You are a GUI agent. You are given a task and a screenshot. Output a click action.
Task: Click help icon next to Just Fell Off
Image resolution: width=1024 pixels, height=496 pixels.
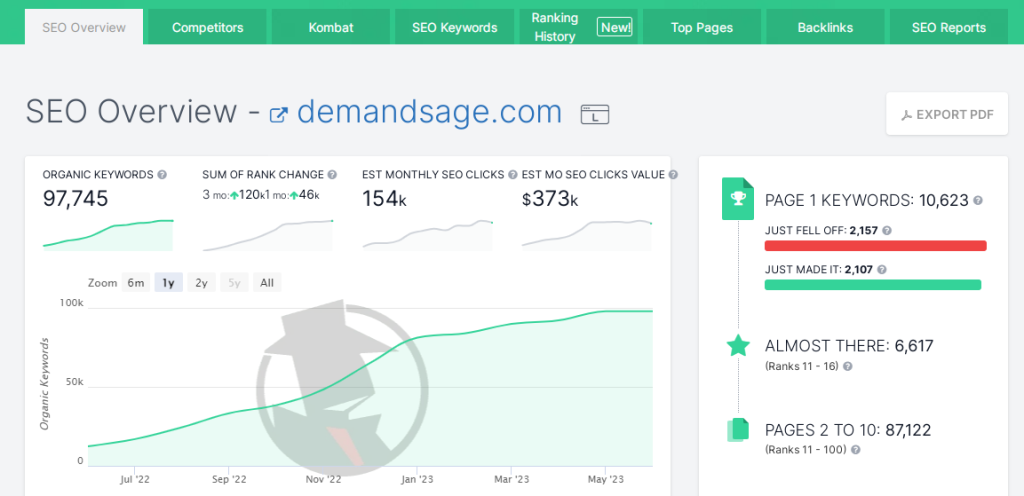coord(887,230)
